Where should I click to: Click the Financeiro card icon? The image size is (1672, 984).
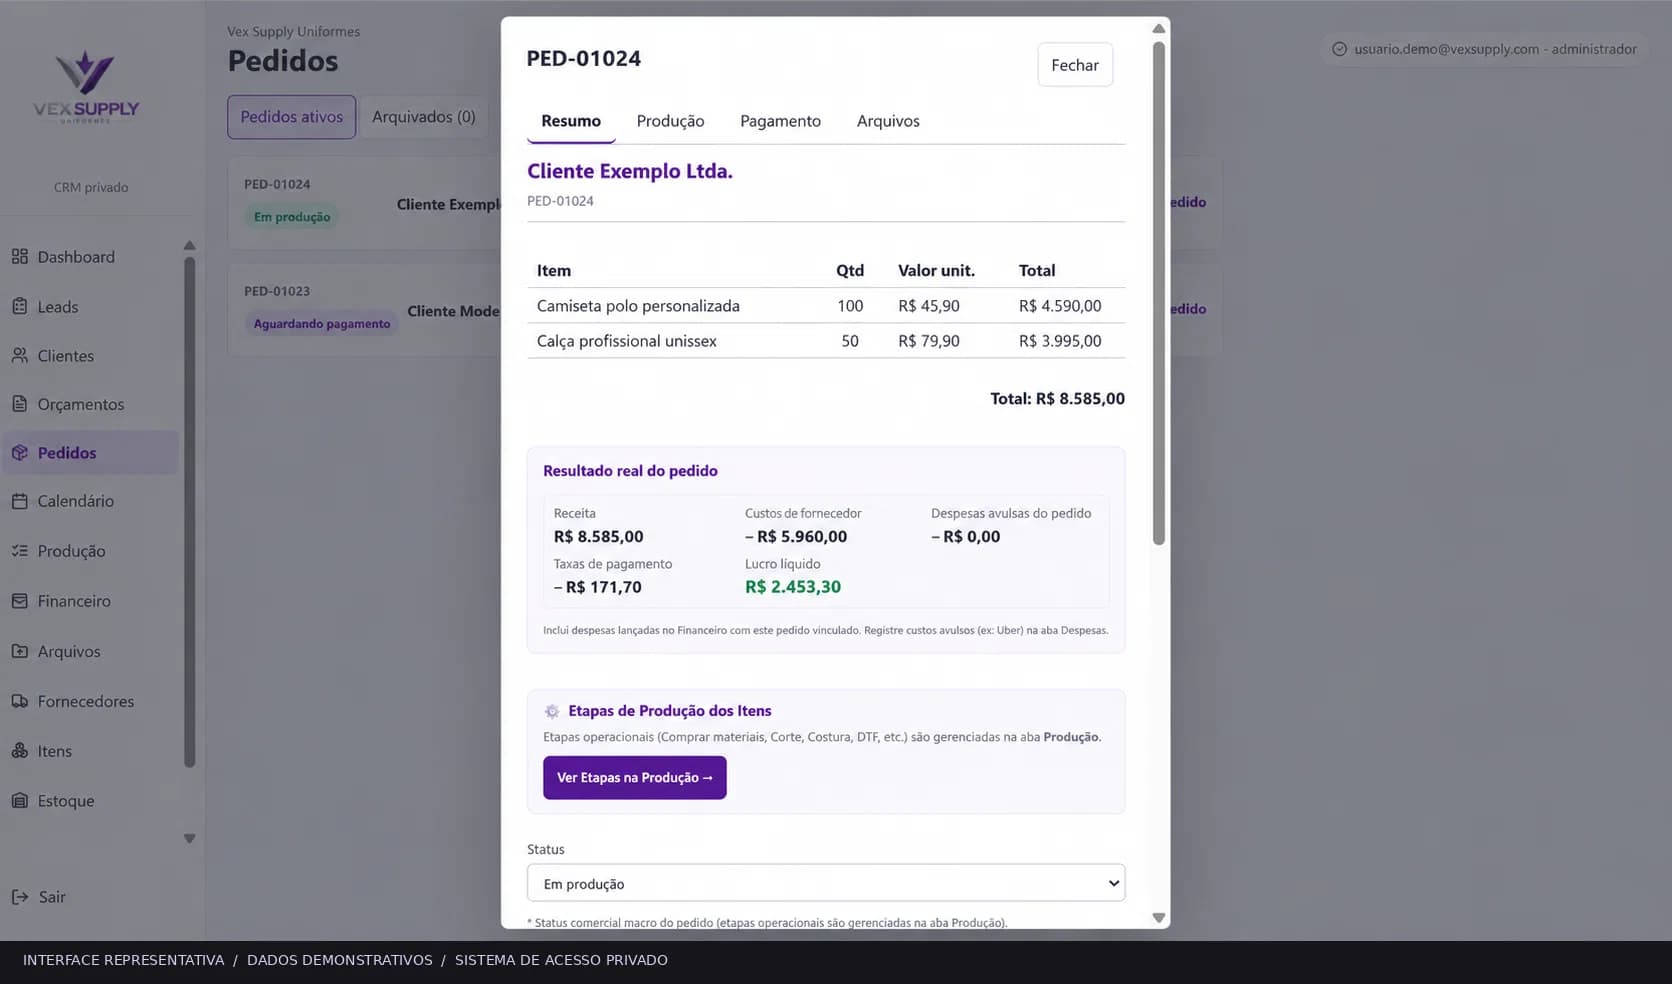(x=20, y=601)
